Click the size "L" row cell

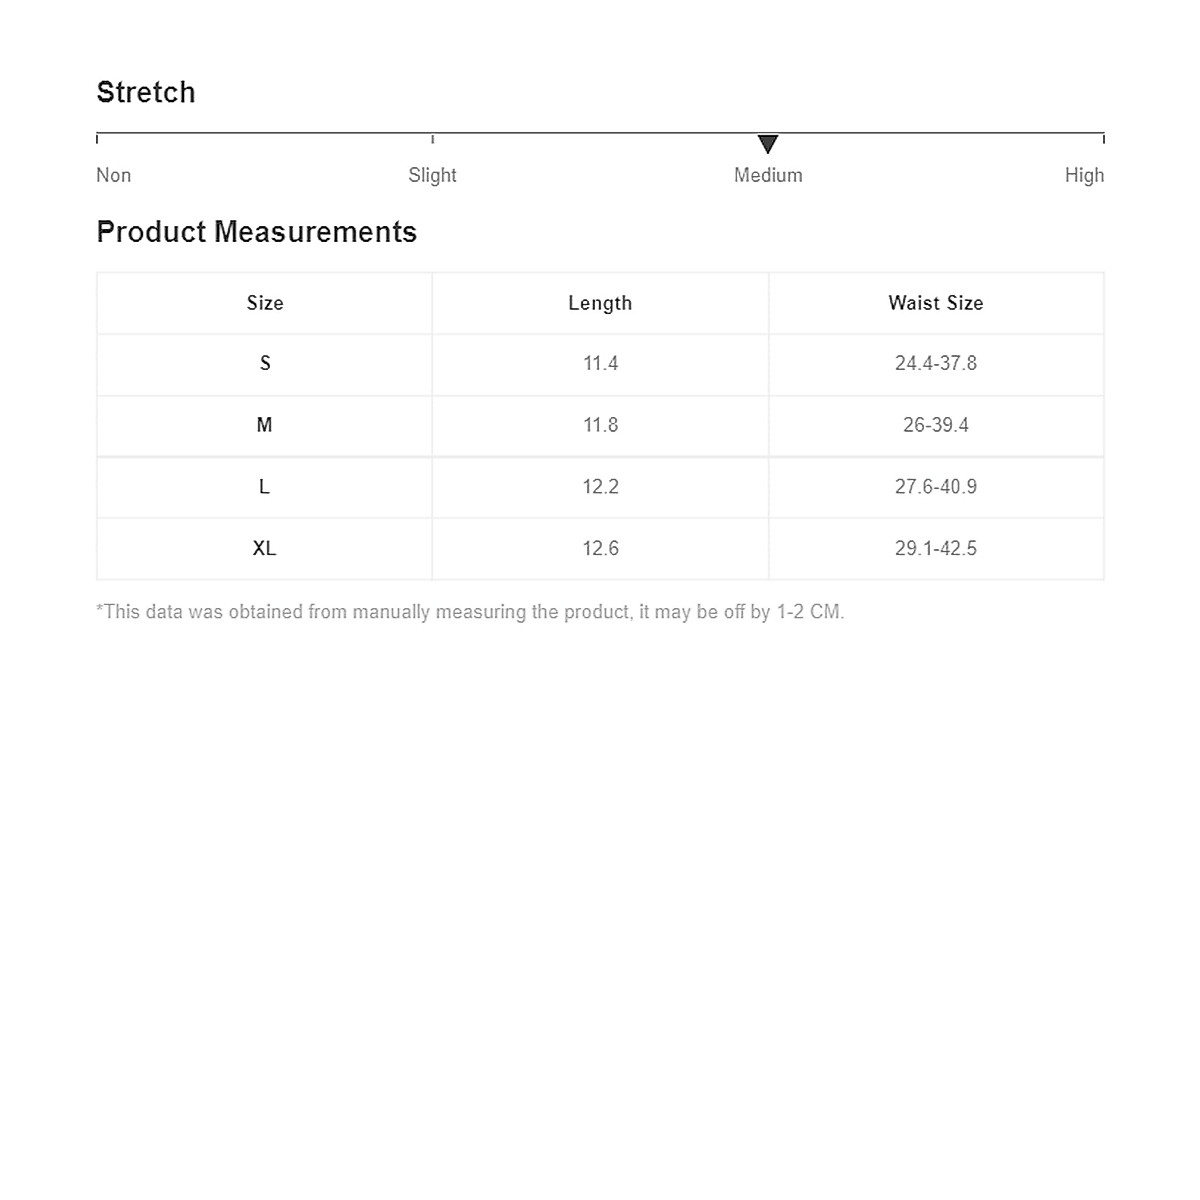point(265,487)
